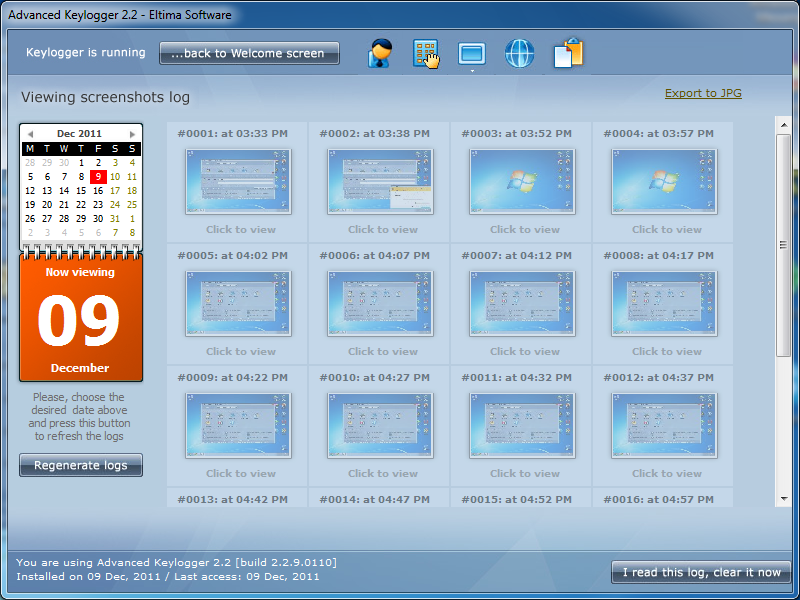This screenshot has width=800, height=600.
Task: Click the screenshots log monitor icon
Action: [x=471, y=53]
